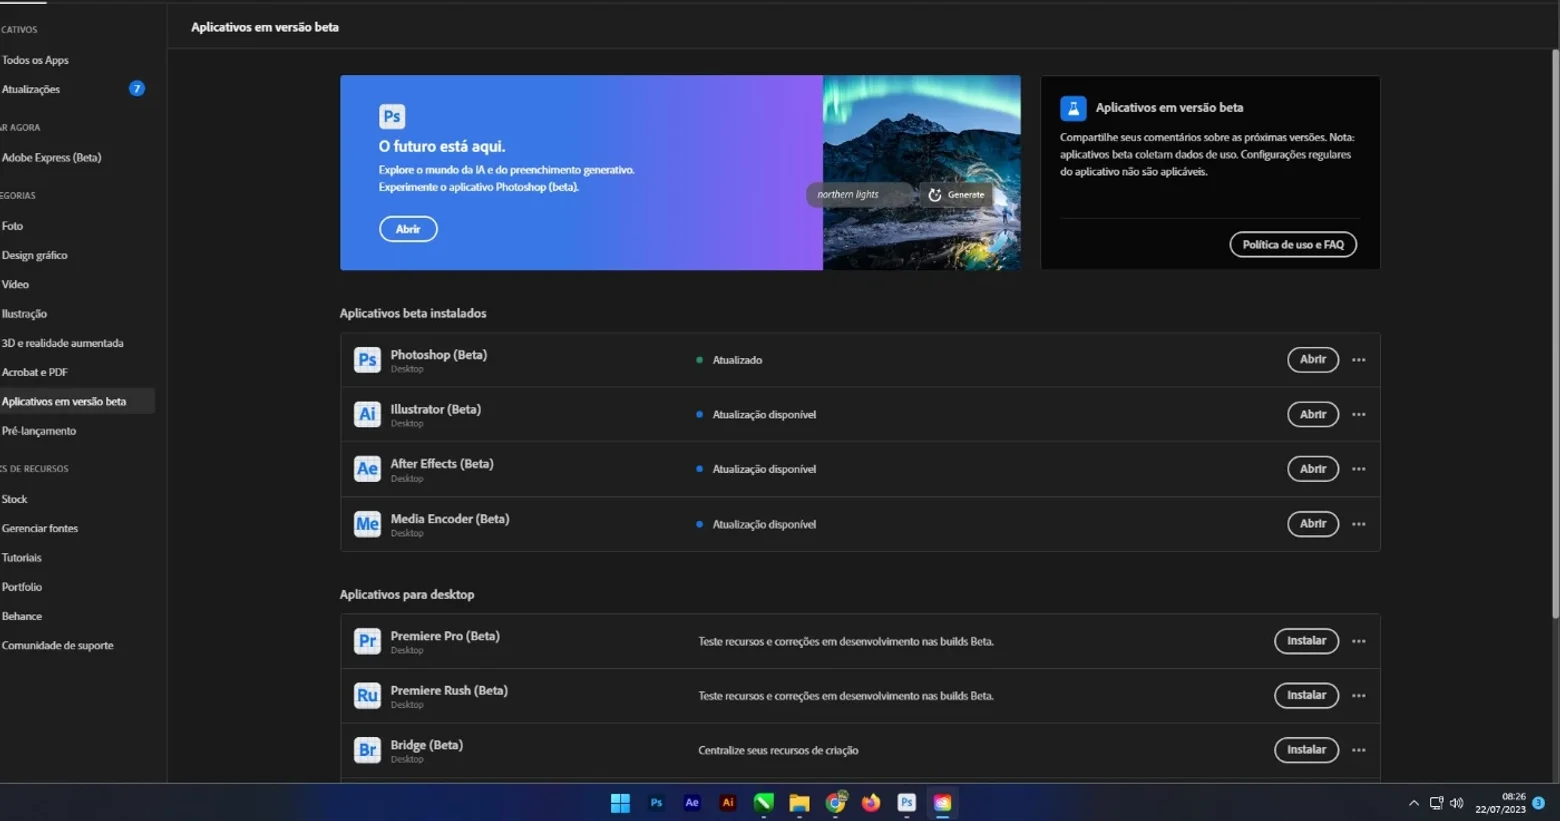The height and width of the screenshot is (821, 1560).
Task: Open Tutoriais in the sidebar
Action: point(21,558)
